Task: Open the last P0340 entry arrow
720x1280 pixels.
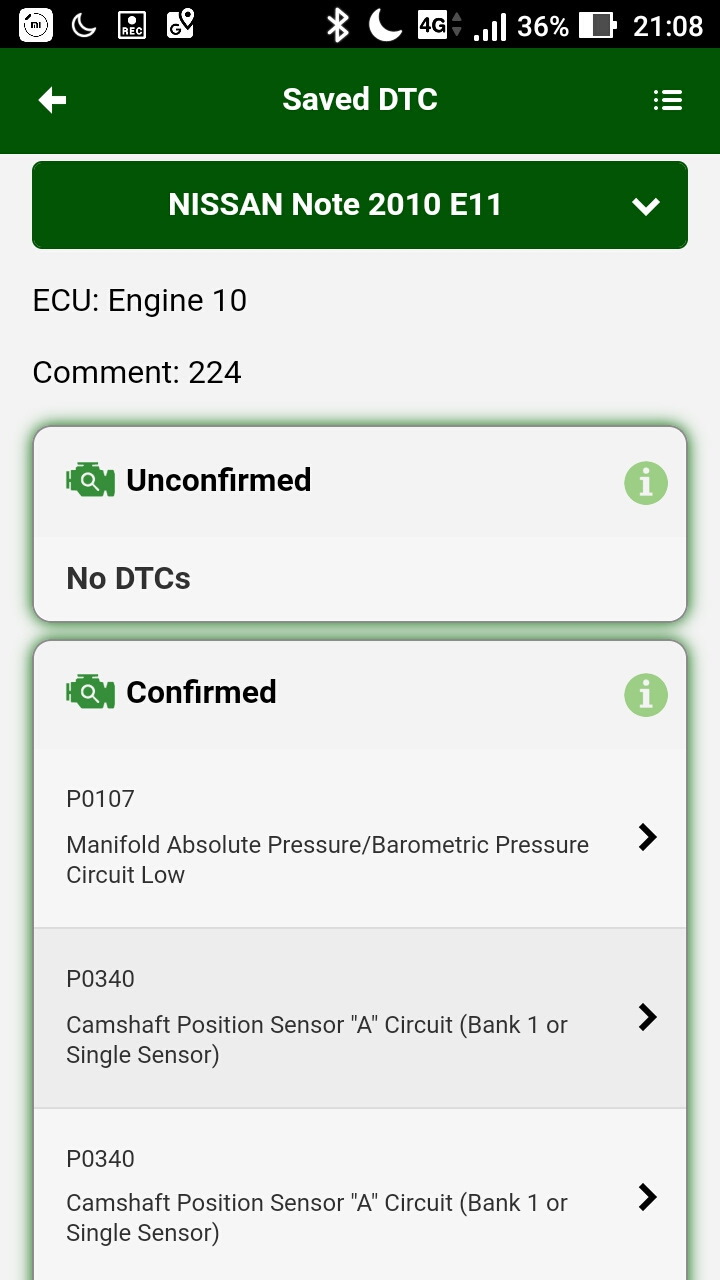Action: point(648,1197)
